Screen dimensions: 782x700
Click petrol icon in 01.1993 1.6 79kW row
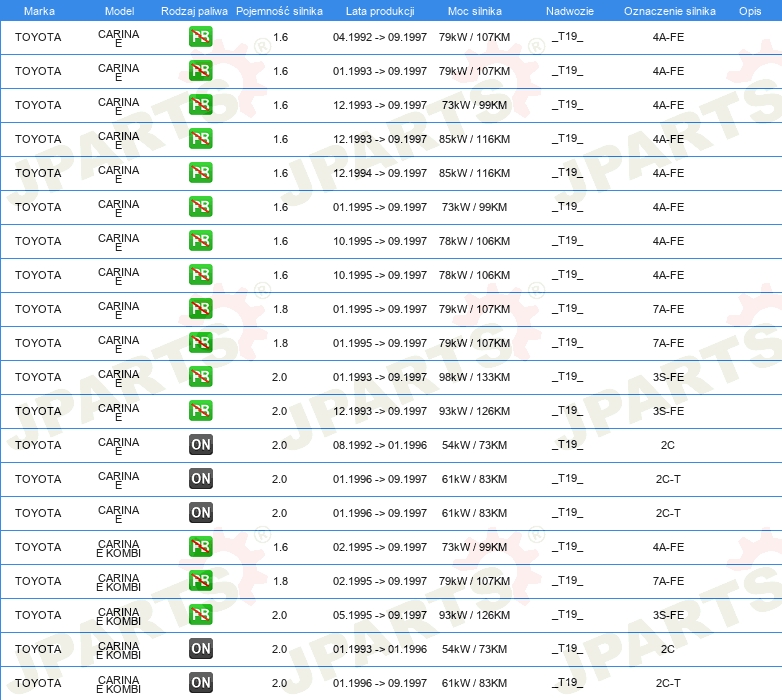[200, 71]
